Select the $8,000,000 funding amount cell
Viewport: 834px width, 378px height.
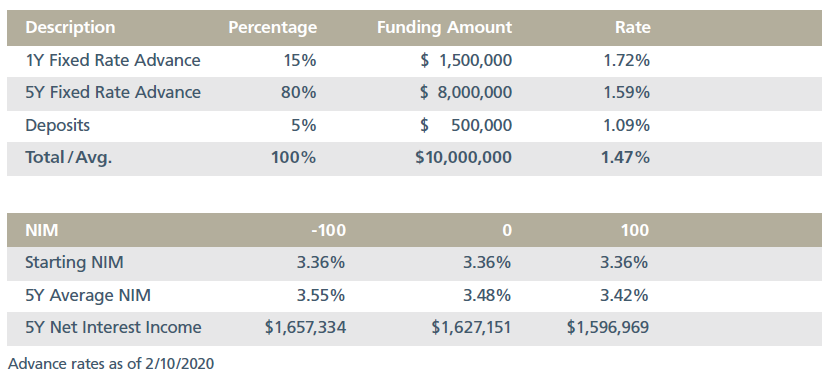[466, 93]
